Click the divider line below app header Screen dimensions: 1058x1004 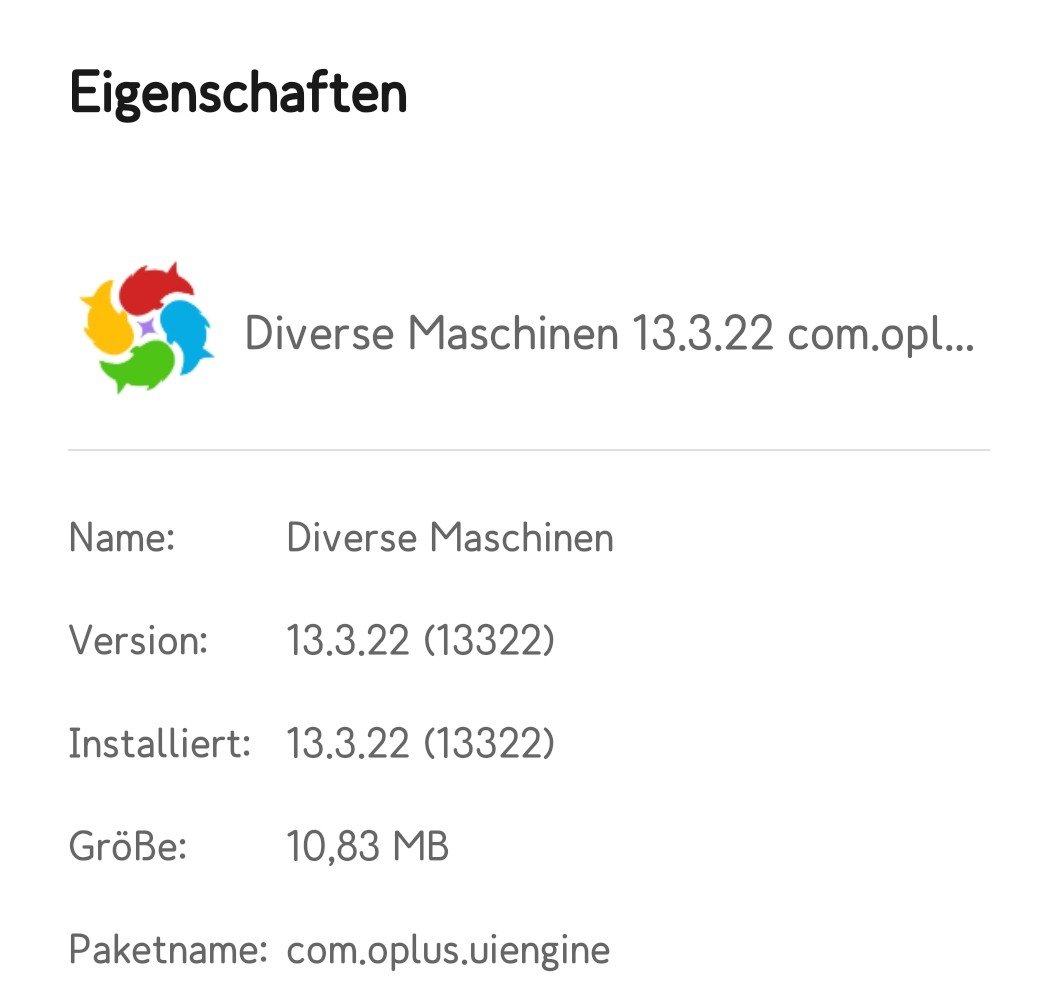528,450
